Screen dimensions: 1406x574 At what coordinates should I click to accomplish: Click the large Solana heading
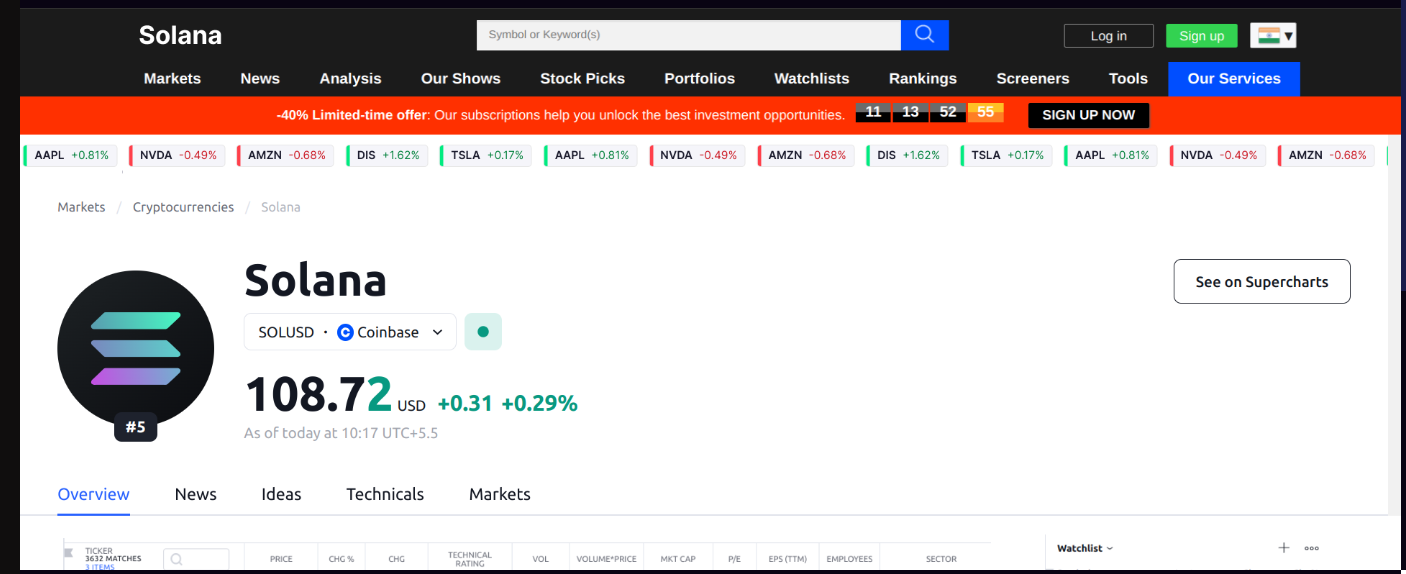315,280
